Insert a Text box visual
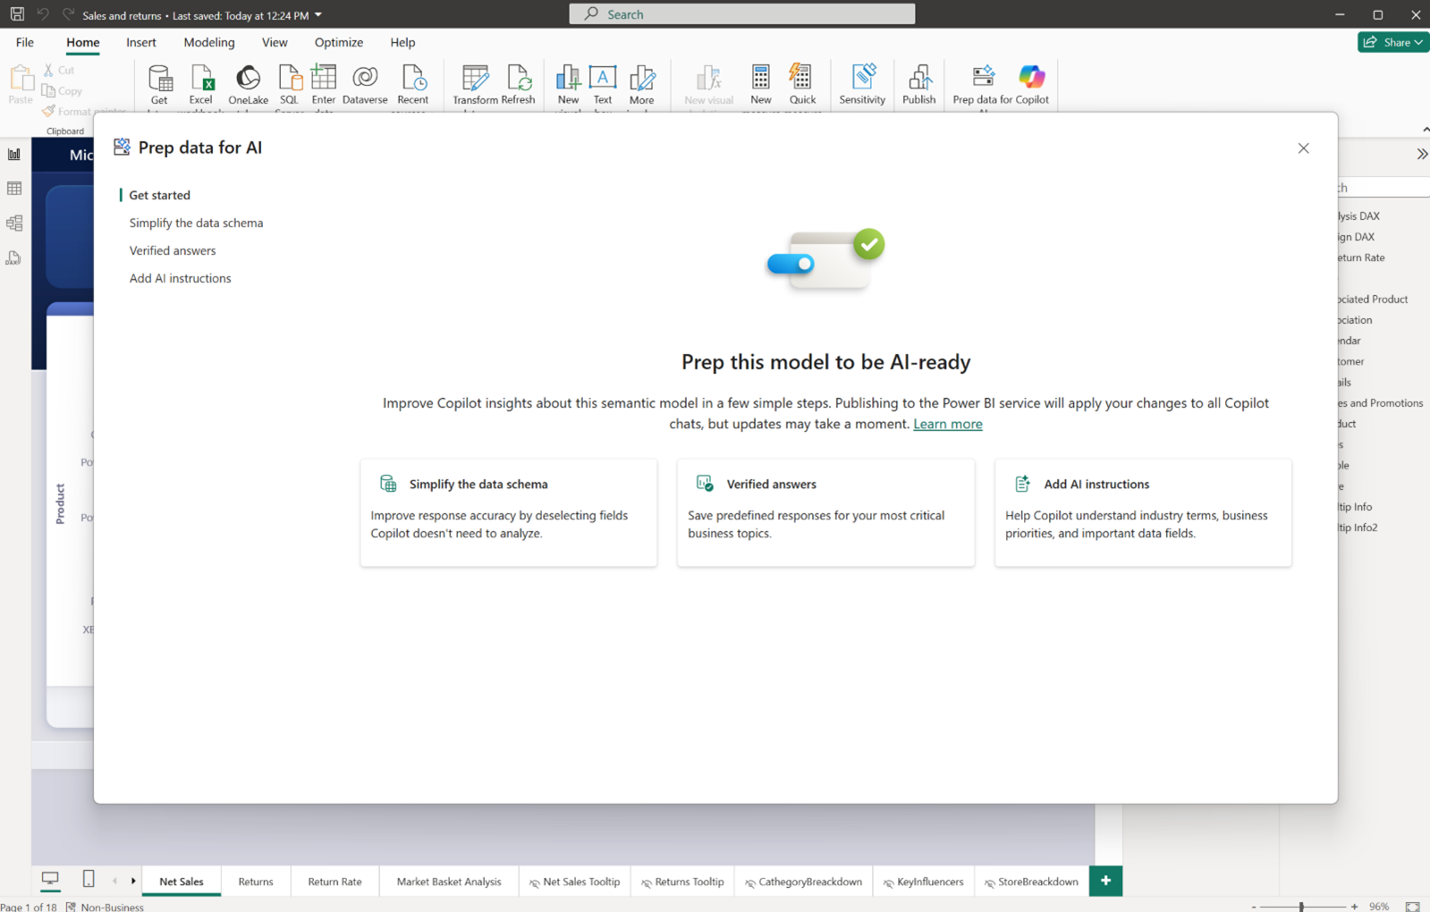The width and height of the screenshot is (1430, 912). point(602,84)
